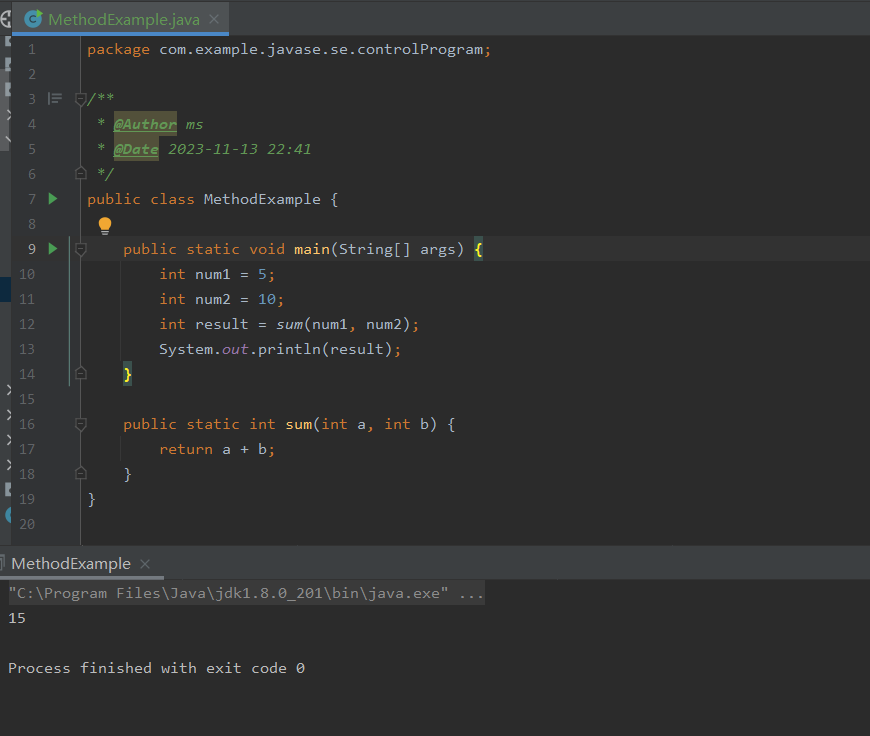Click the package declaration on line 1
Image resolution: width=870 pixels, height=736 pixels.
pos(289,50)
